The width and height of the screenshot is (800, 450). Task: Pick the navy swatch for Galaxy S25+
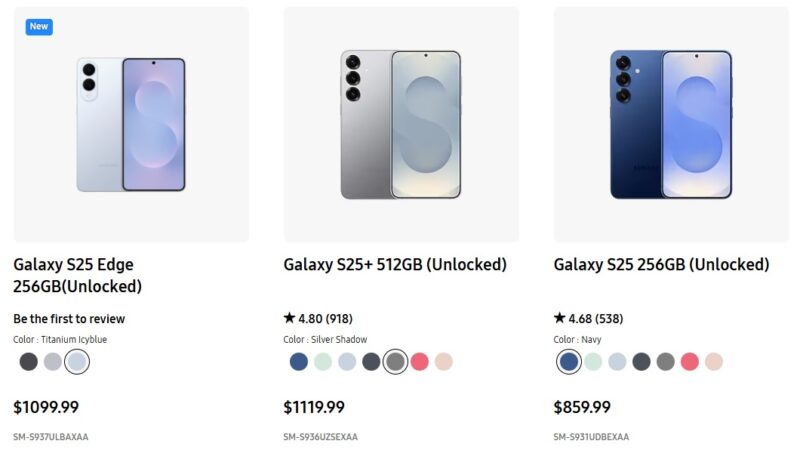tap(298, 362)
